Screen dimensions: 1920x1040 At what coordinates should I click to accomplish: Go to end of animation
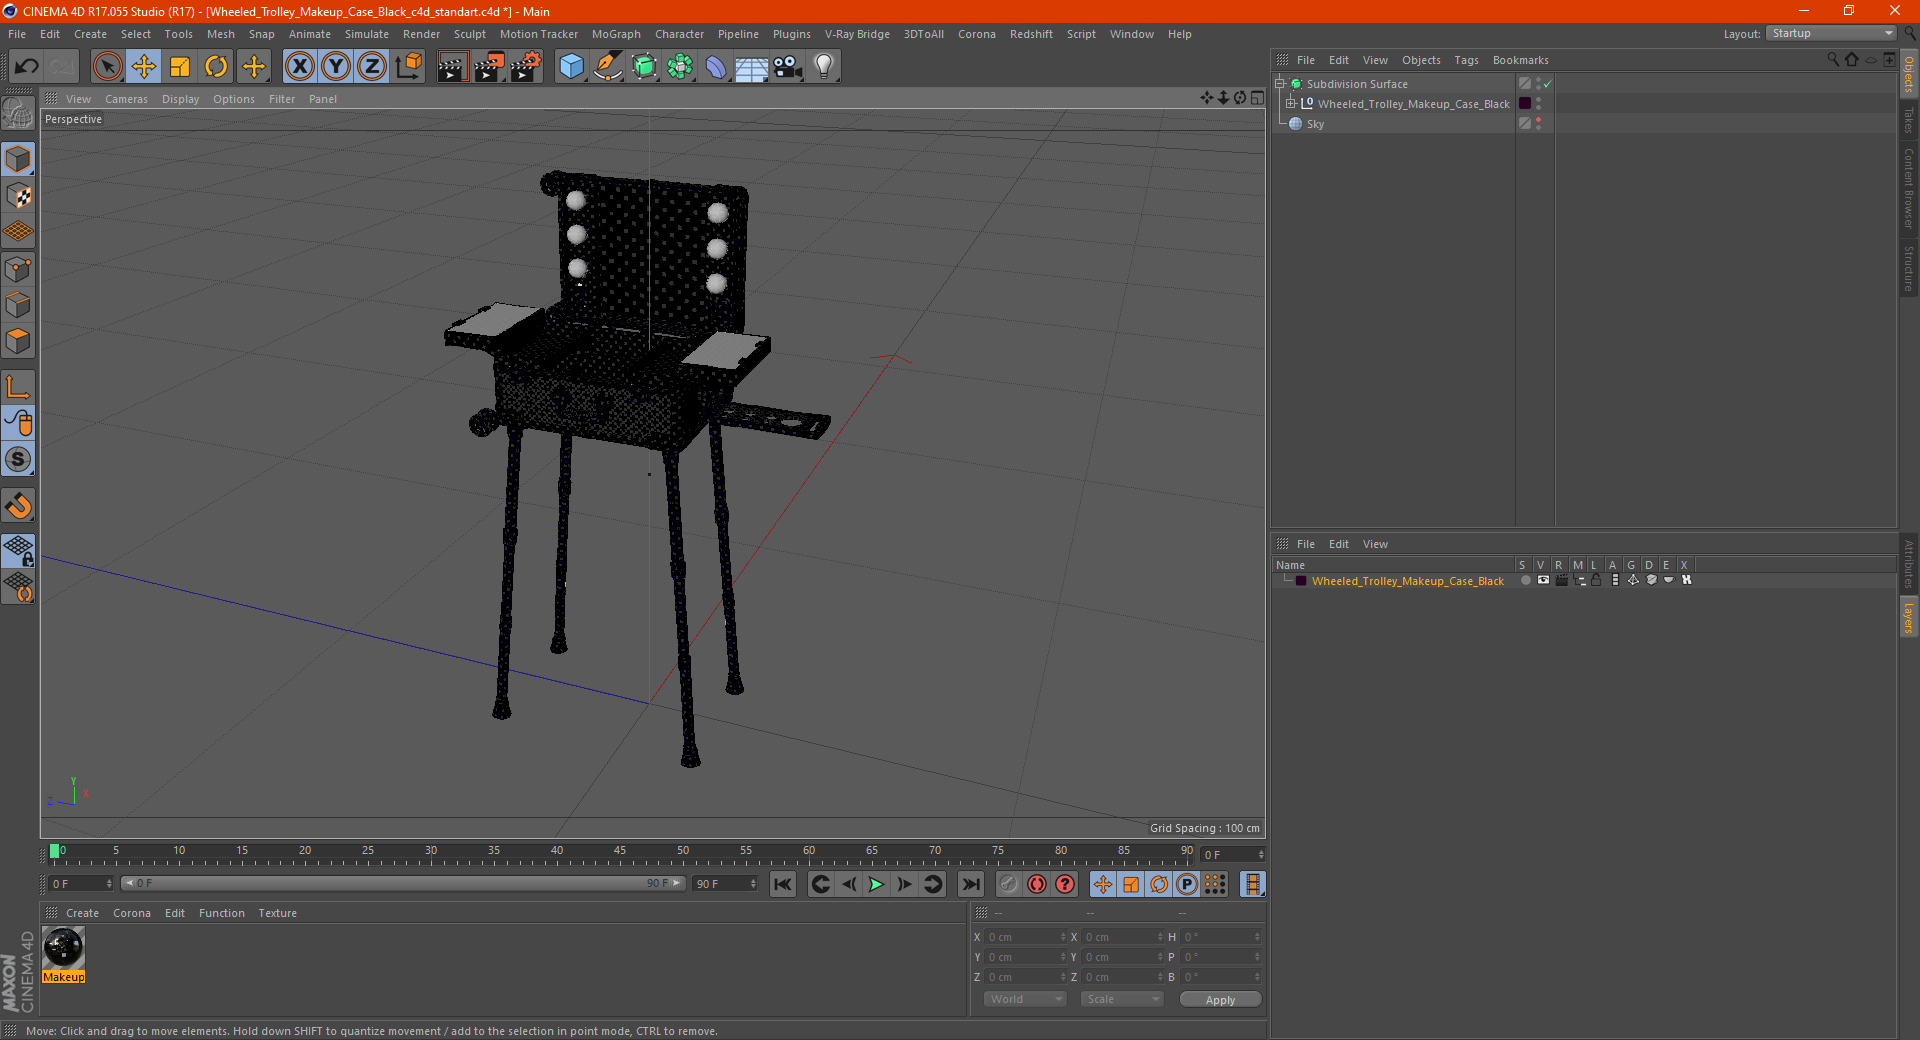pyautogui.click(x=971, y=884)
